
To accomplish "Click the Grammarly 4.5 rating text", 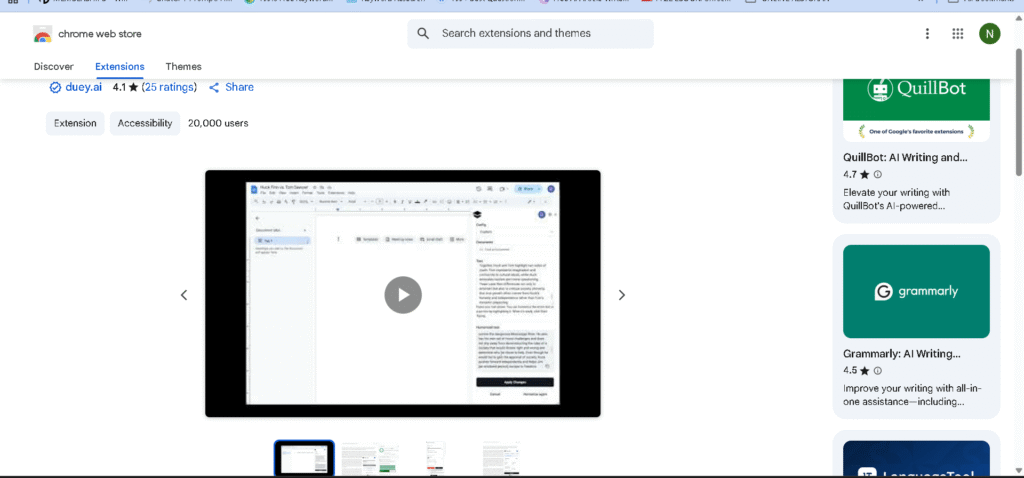I will click(856, 370).
